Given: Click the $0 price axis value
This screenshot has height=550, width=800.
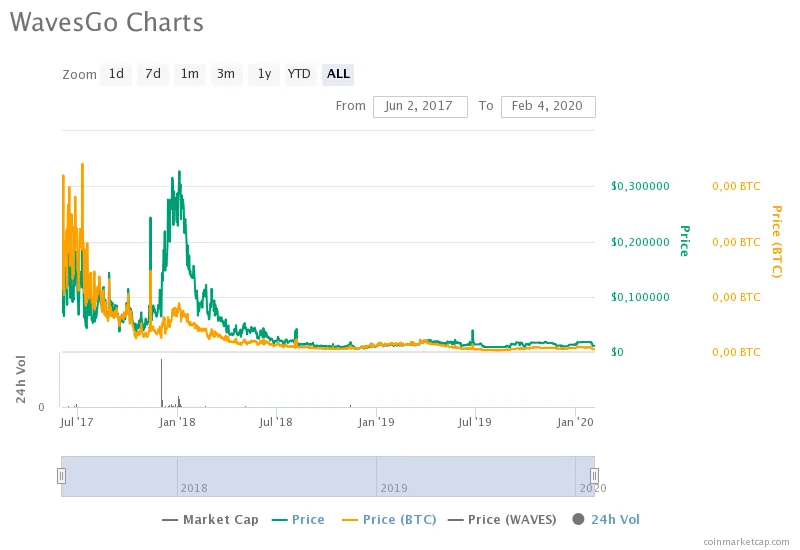Looking at the screenshot, I should tap(617, 352).
